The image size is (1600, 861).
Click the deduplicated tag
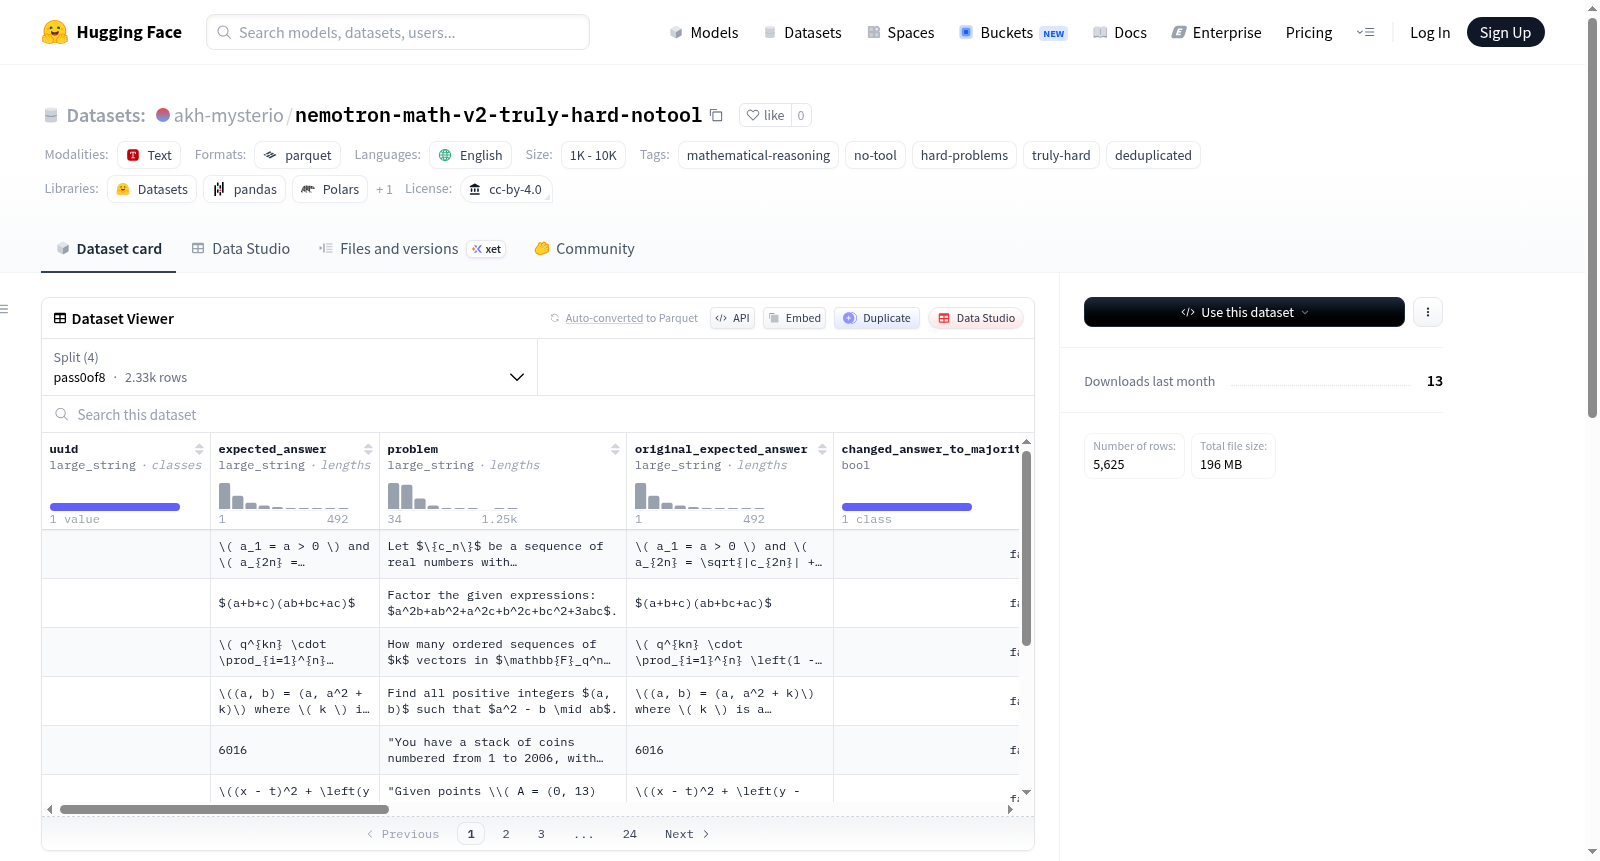pyautogui.click(x=1153, y=155)
